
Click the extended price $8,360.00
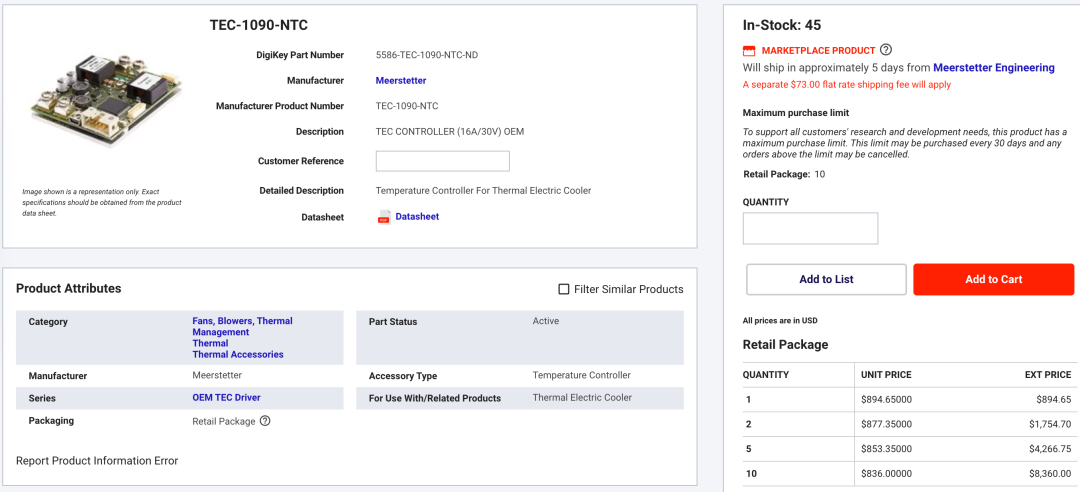pos(1050,474)
